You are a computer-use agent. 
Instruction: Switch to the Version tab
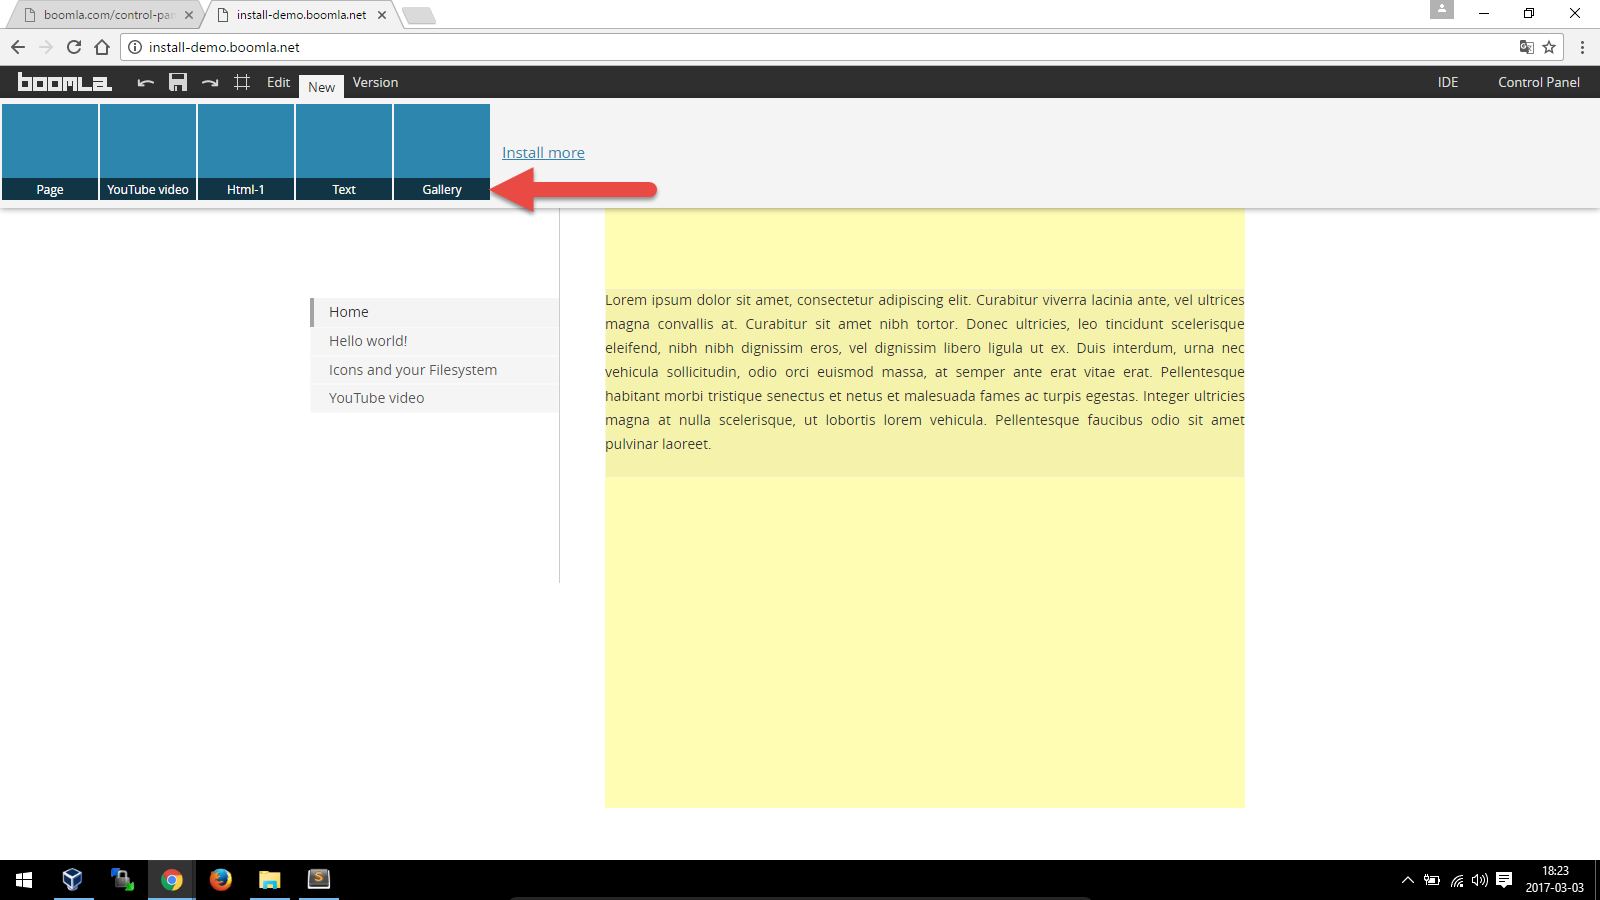375,83
